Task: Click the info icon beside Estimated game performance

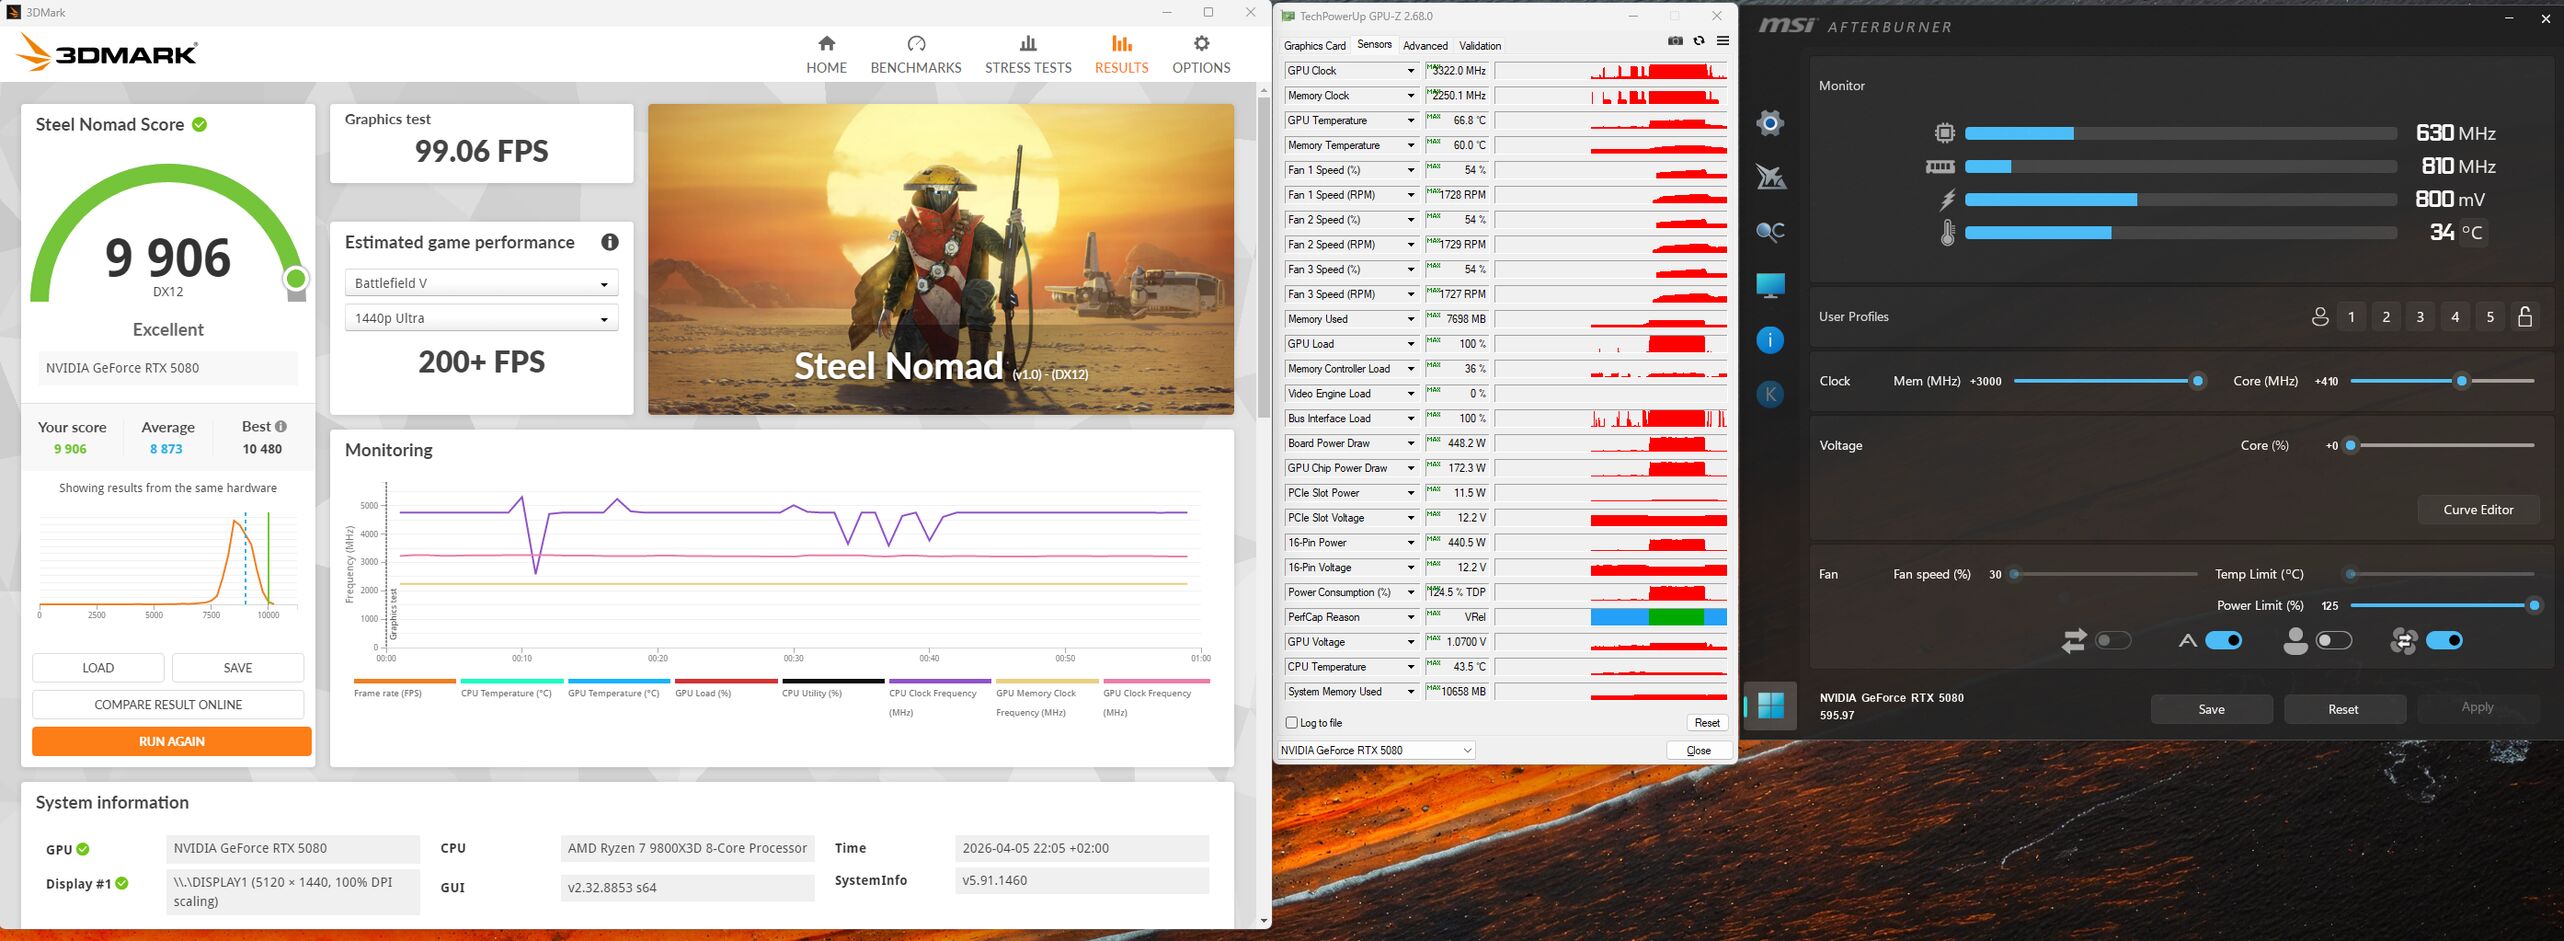Action: 610,242
